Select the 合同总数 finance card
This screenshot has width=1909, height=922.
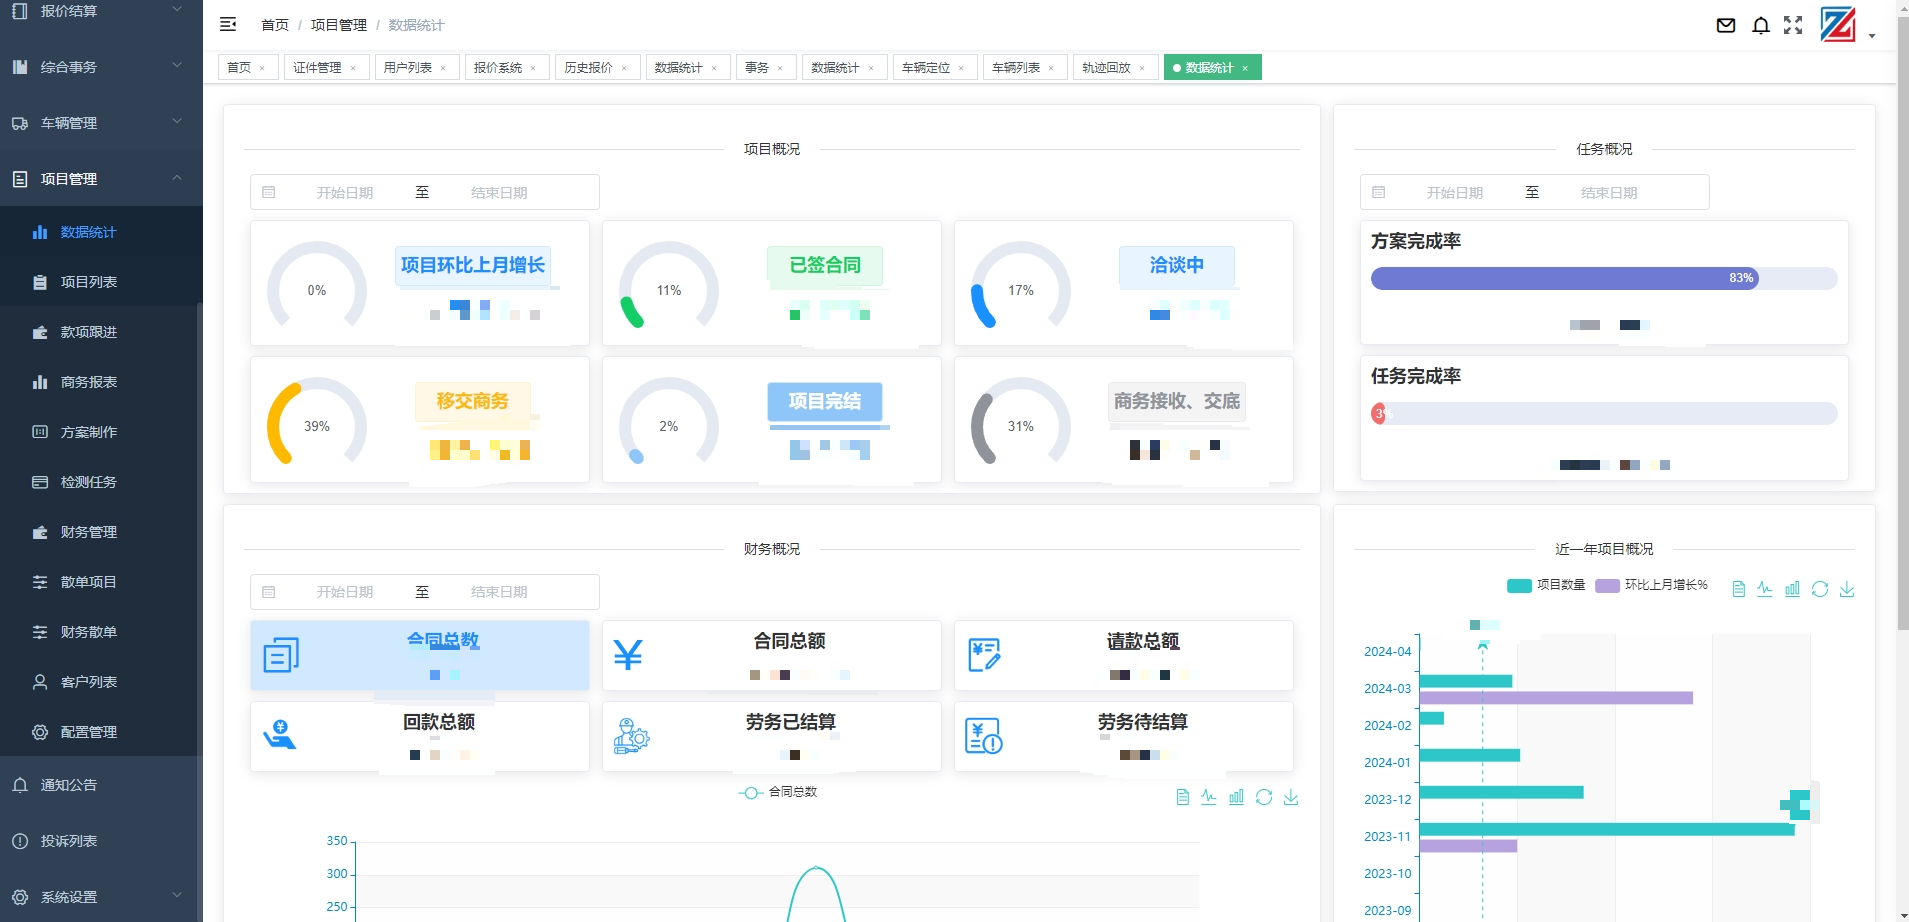(420, 655)
